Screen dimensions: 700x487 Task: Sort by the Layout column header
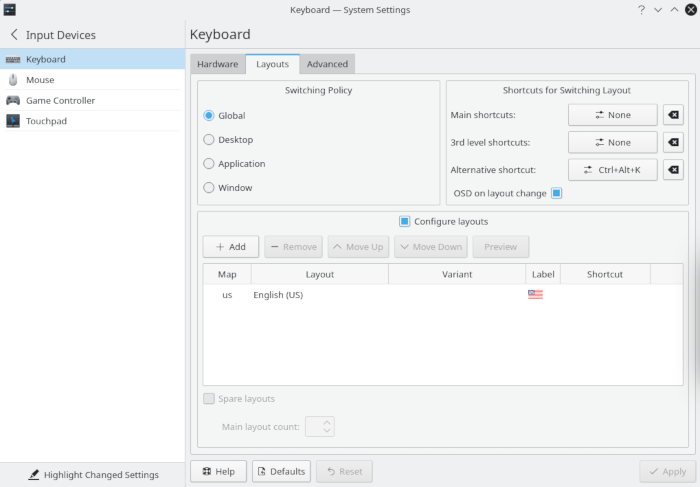(x=320, y=274)
